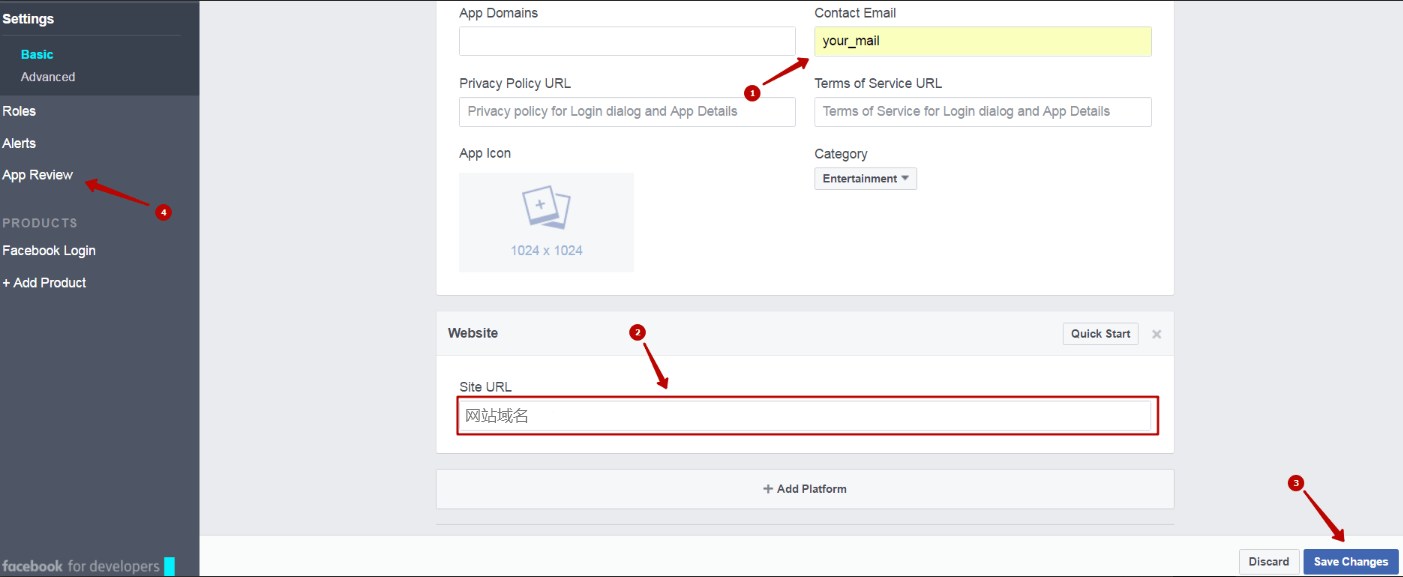Discard the changes
The width and height of the screenshot is (1403, 577).
[x=1269, y=562]
